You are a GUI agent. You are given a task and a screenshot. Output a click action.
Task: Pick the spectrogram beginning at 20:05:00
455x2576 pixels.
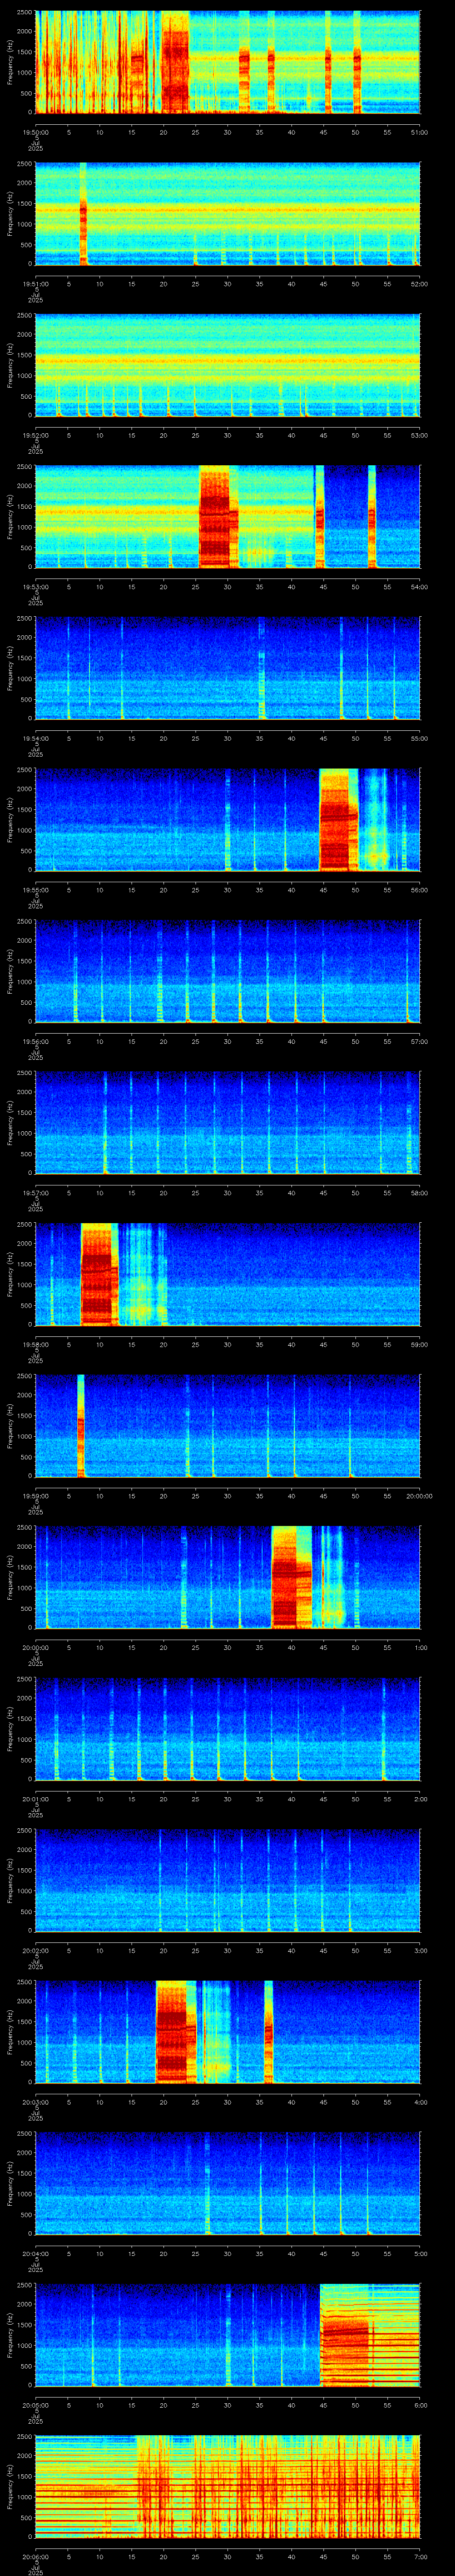tap(228, 2335)
